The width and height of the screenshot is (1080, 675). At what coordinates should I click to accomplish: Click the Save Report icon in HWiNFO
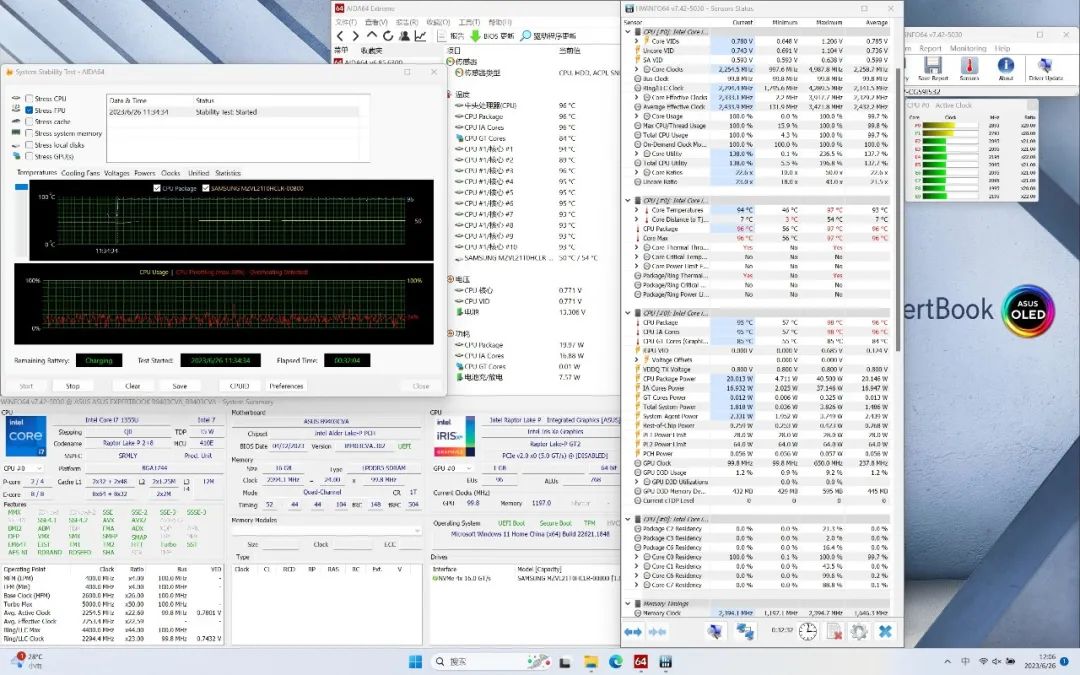pos(932,67)
